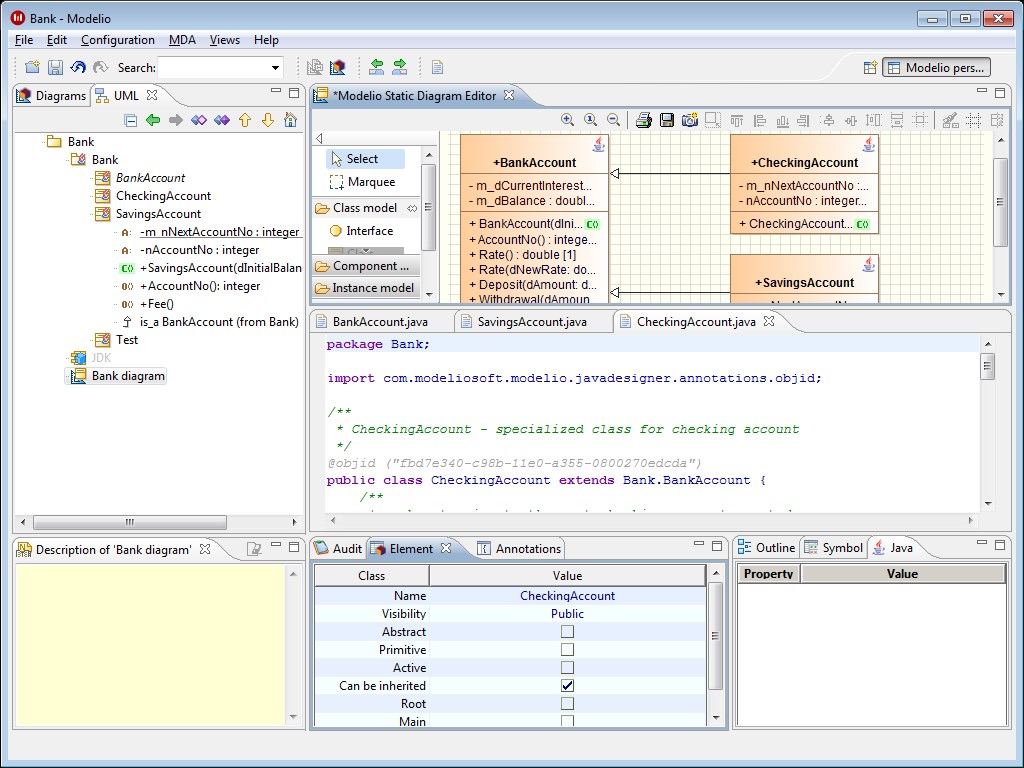Expand the Instance model palette group

(x=365, y=288)
